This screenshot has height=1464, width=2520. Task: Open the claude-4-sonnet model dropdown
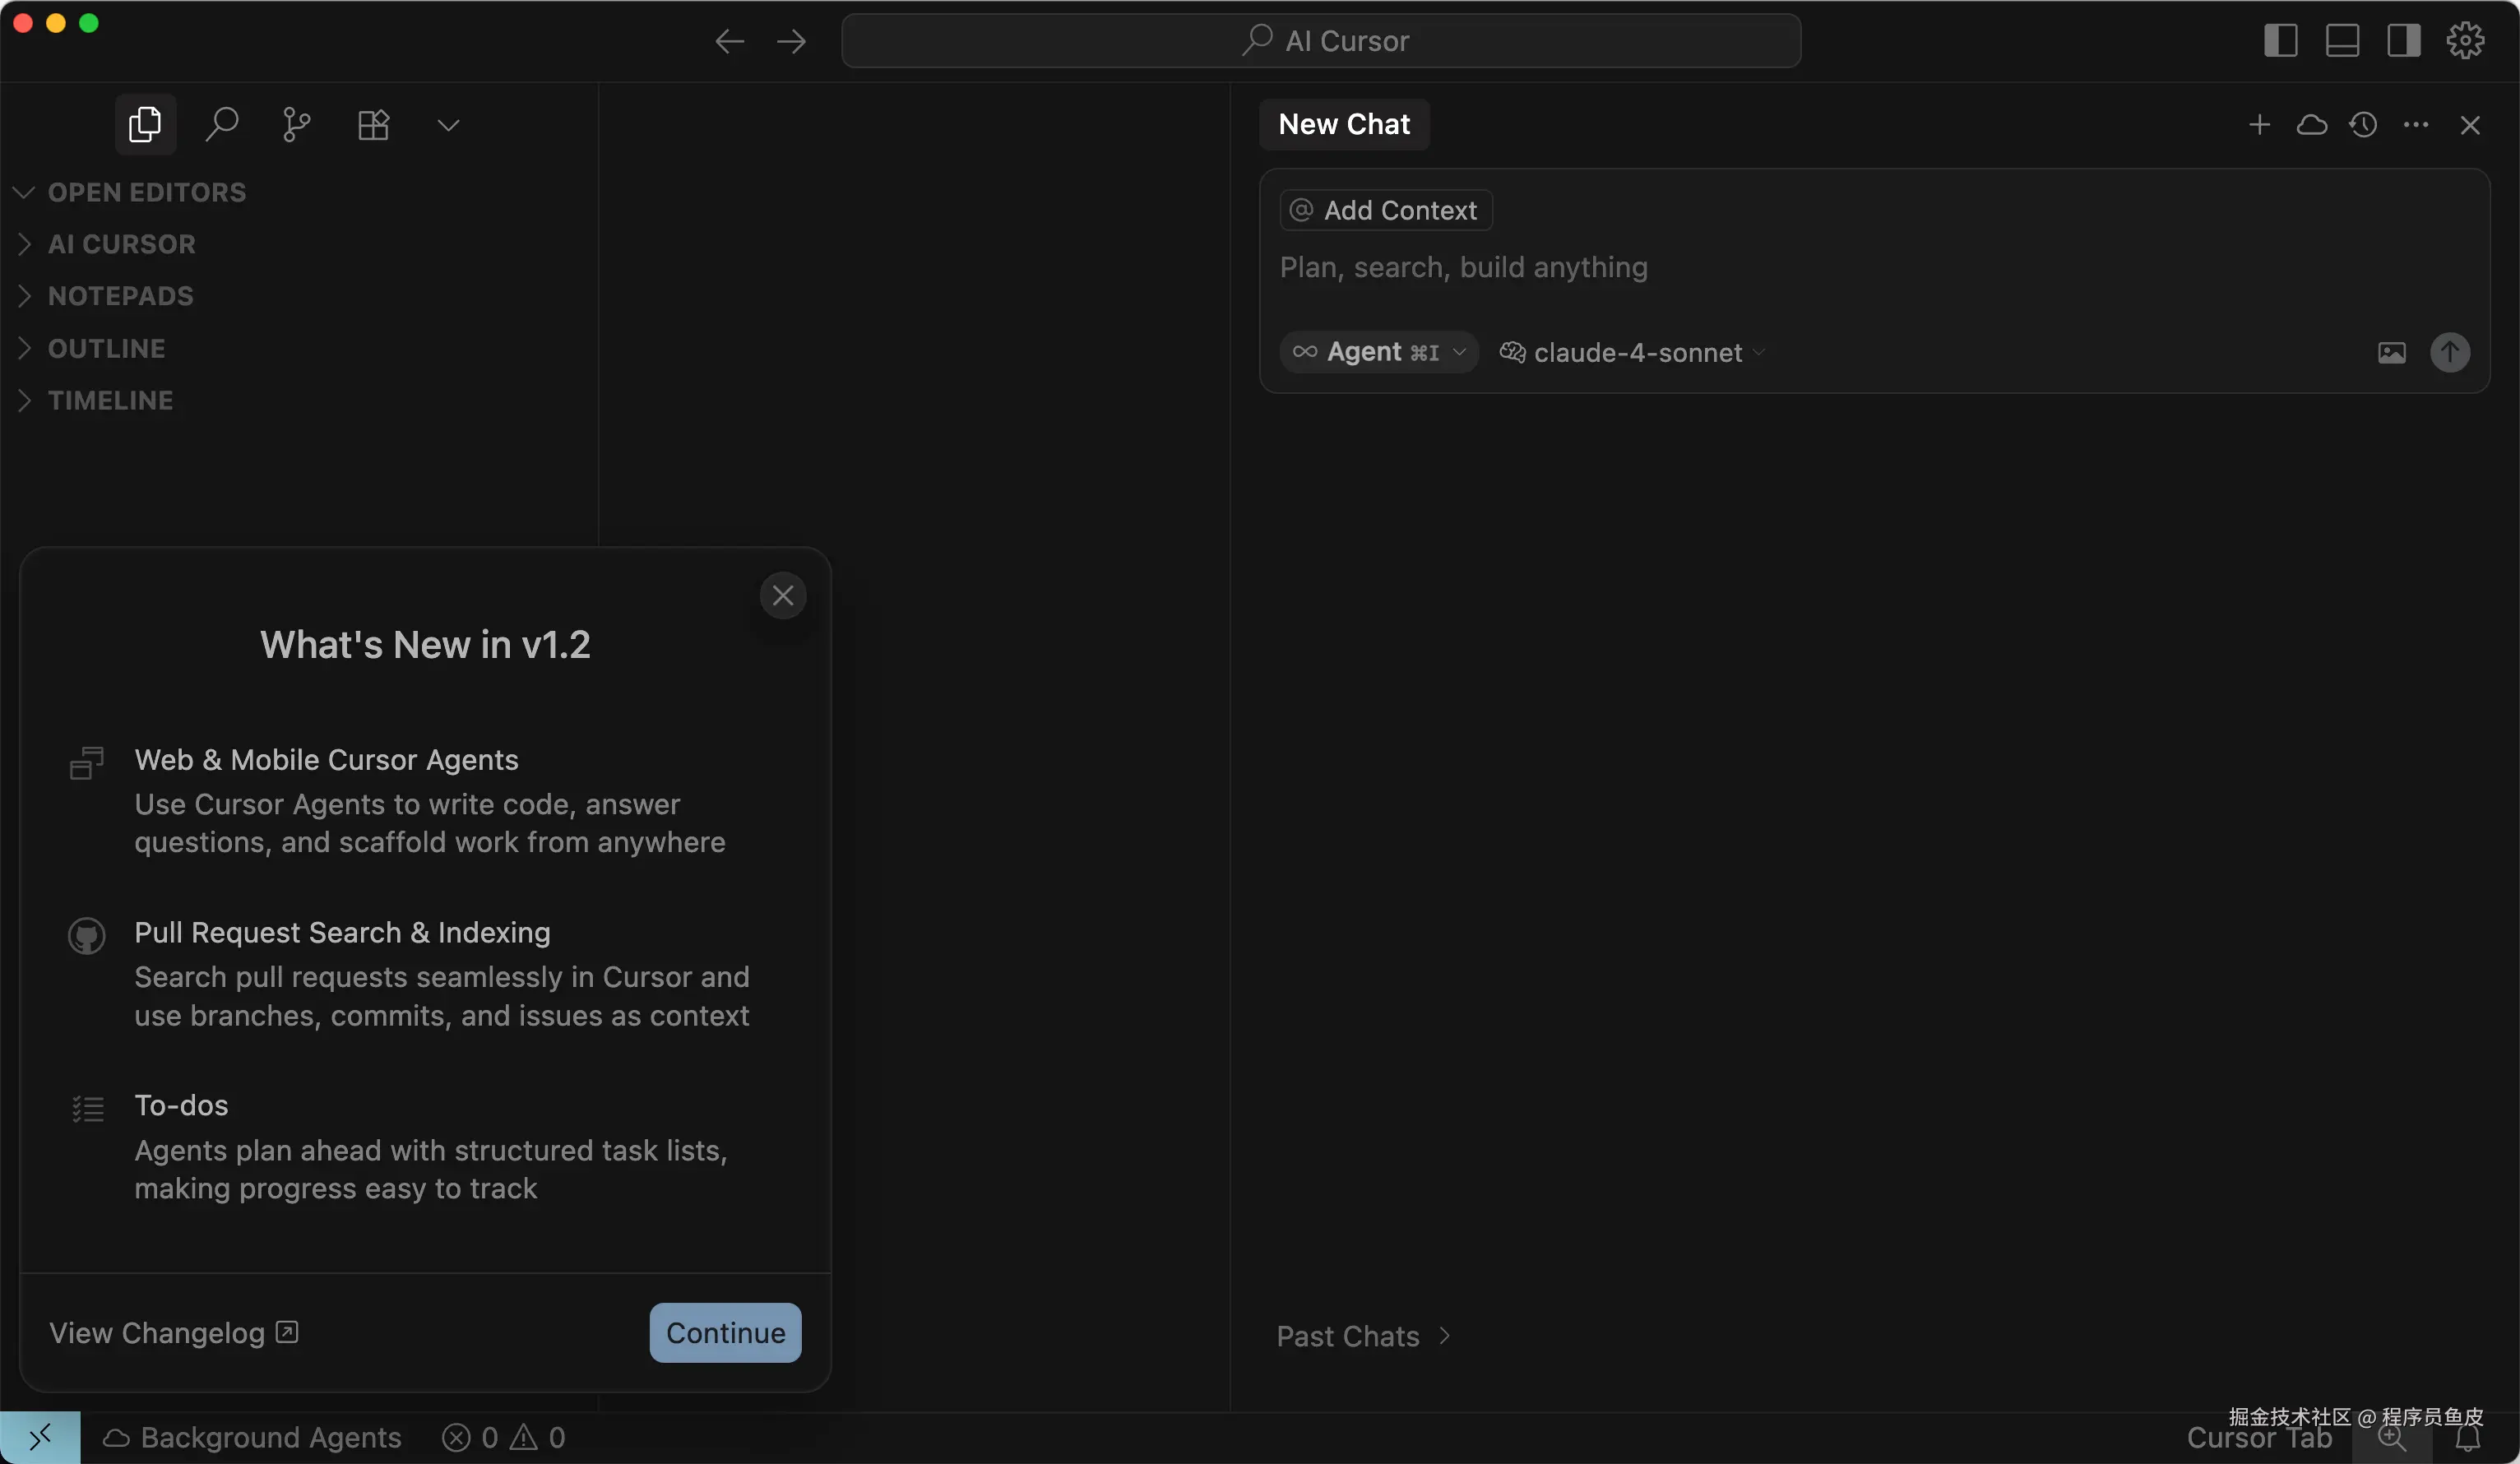click(1632, 352)
